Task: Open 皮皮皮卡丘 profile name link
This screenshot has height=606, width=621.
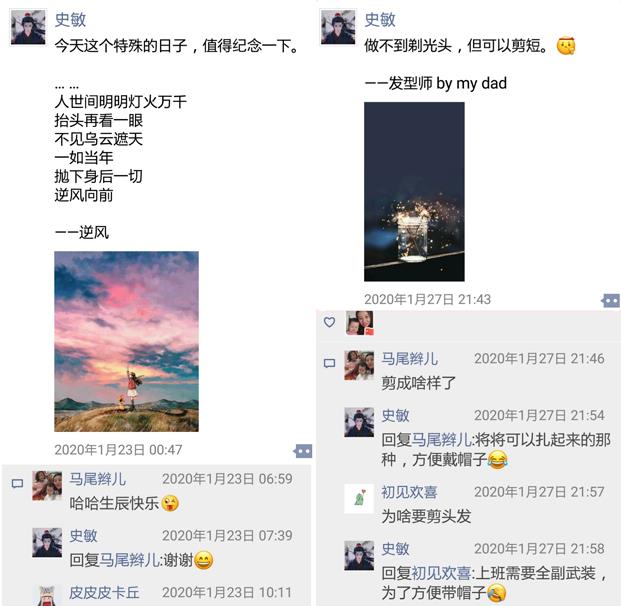Action: tap(104, 593)
